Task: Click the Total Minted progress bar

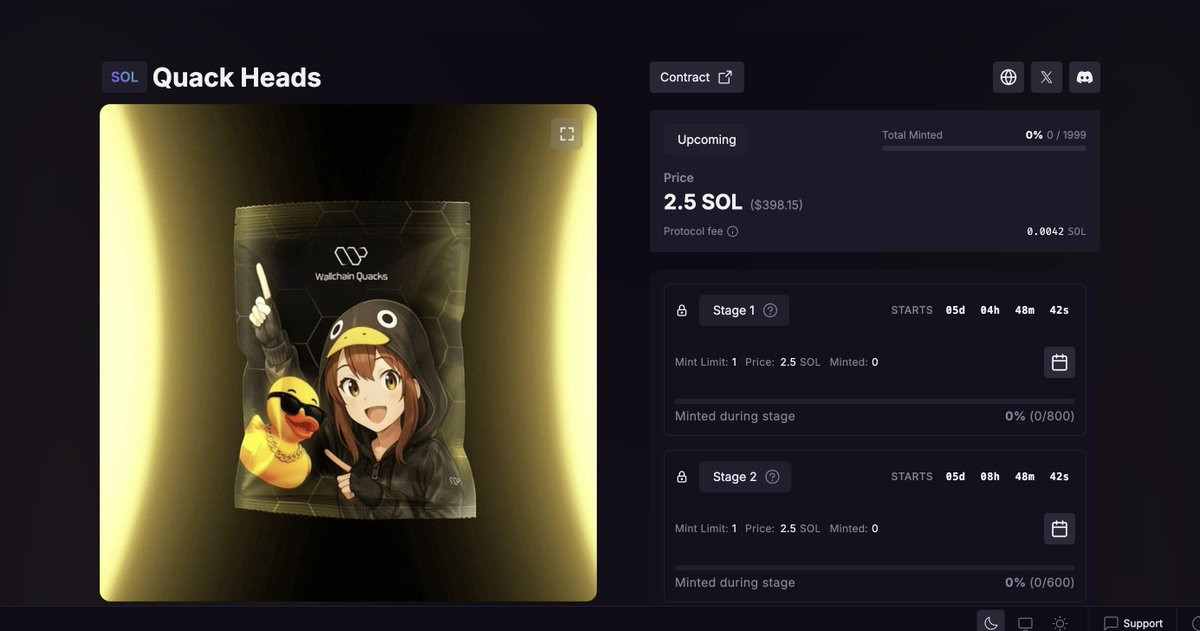Action: click(984, 148)
